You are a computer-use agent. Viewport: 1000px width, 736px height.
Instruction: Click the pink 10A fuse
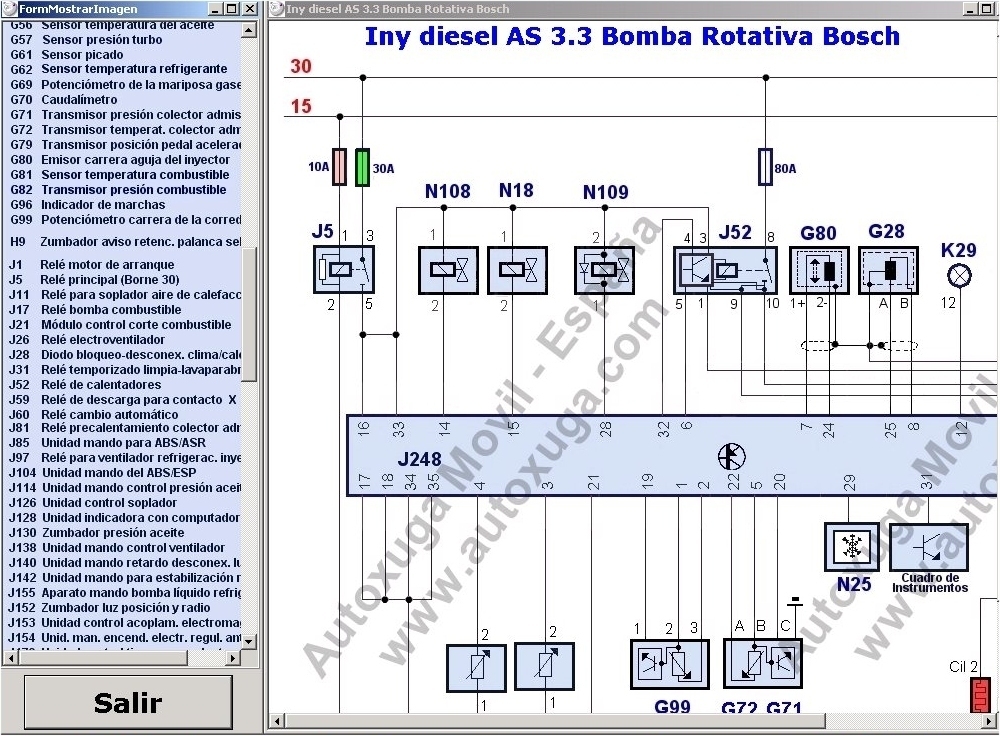[339, 167]
